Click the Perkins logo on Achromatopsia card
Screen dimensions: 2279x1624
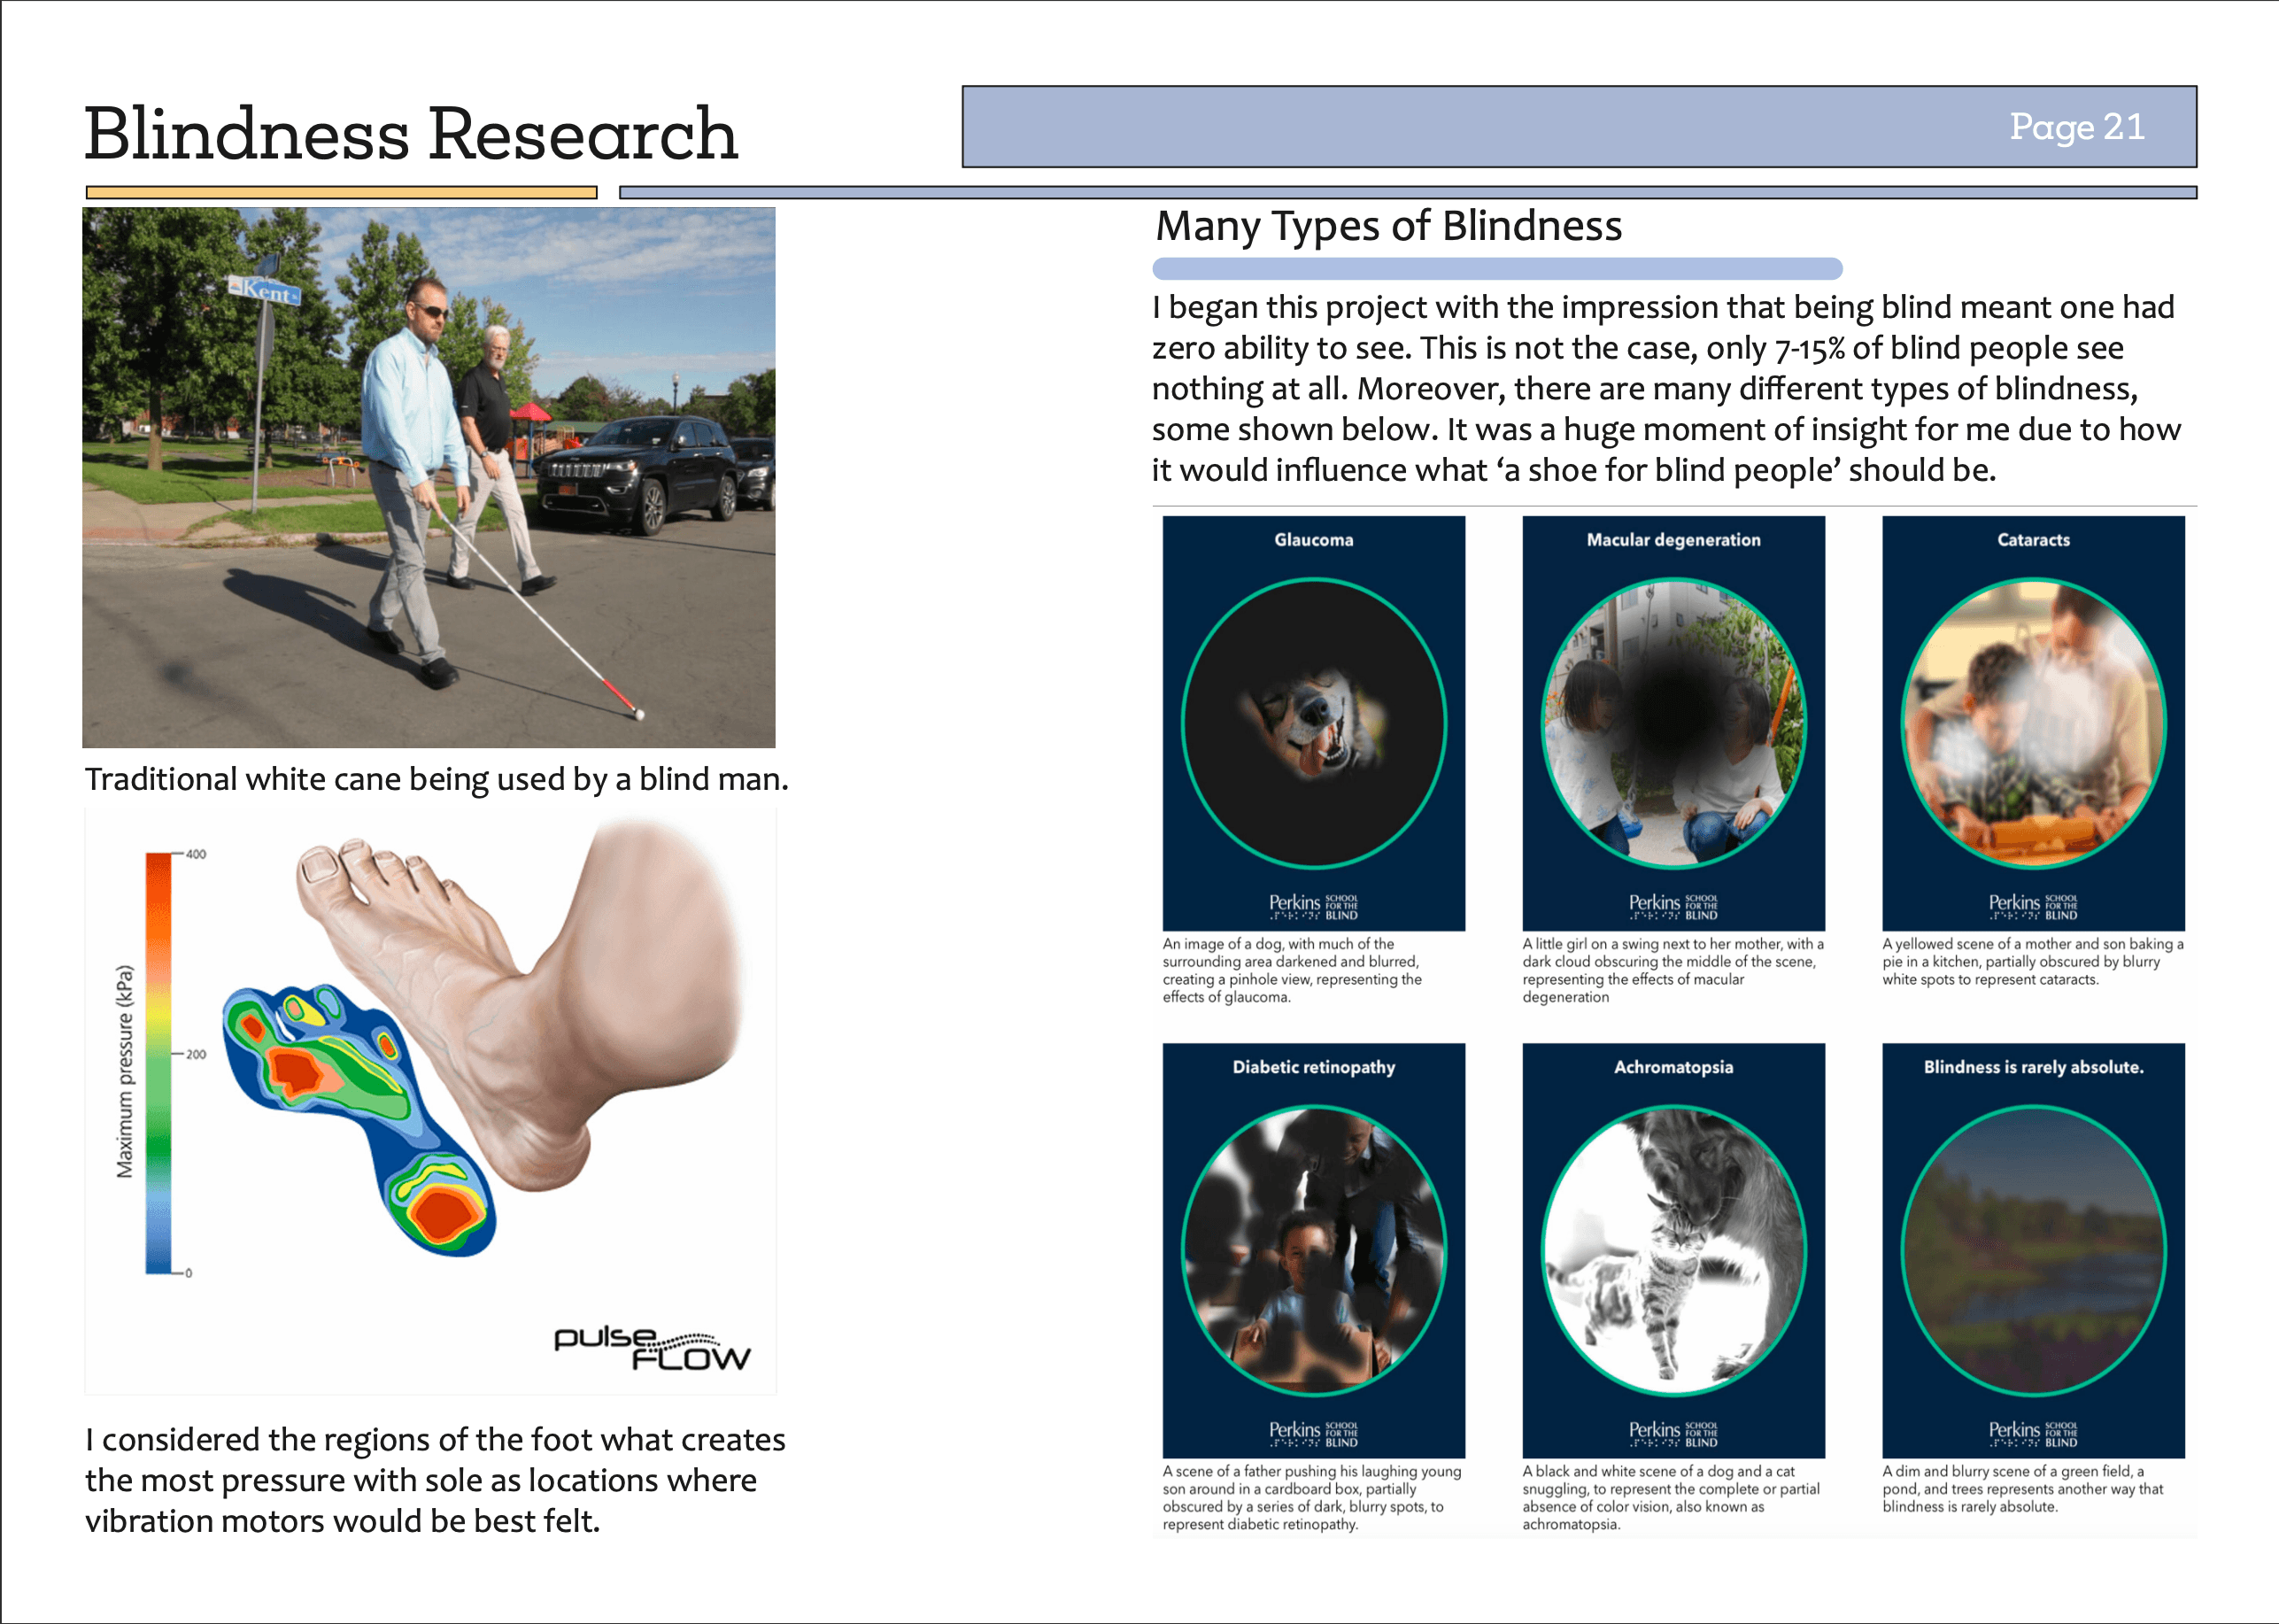tap(1673, 1434)
